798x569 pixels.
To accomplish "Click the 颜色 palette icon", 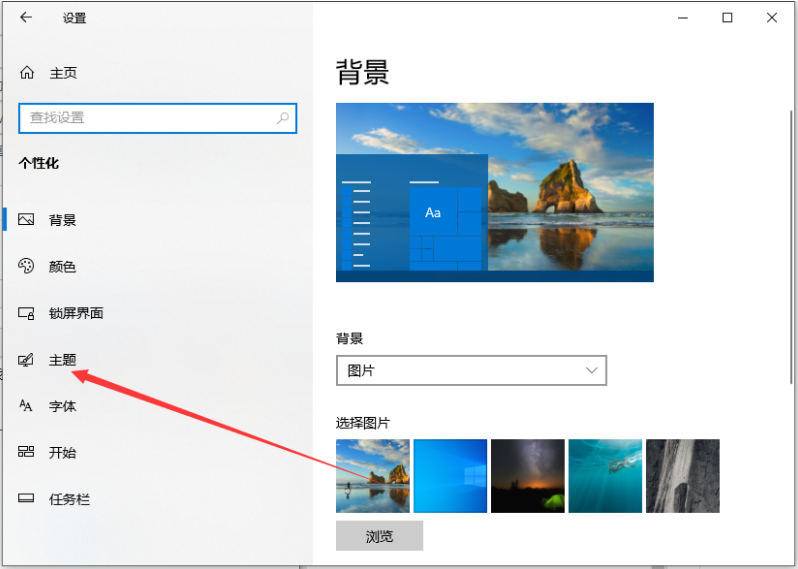I will pyautogui.click(x=27, y=266).
